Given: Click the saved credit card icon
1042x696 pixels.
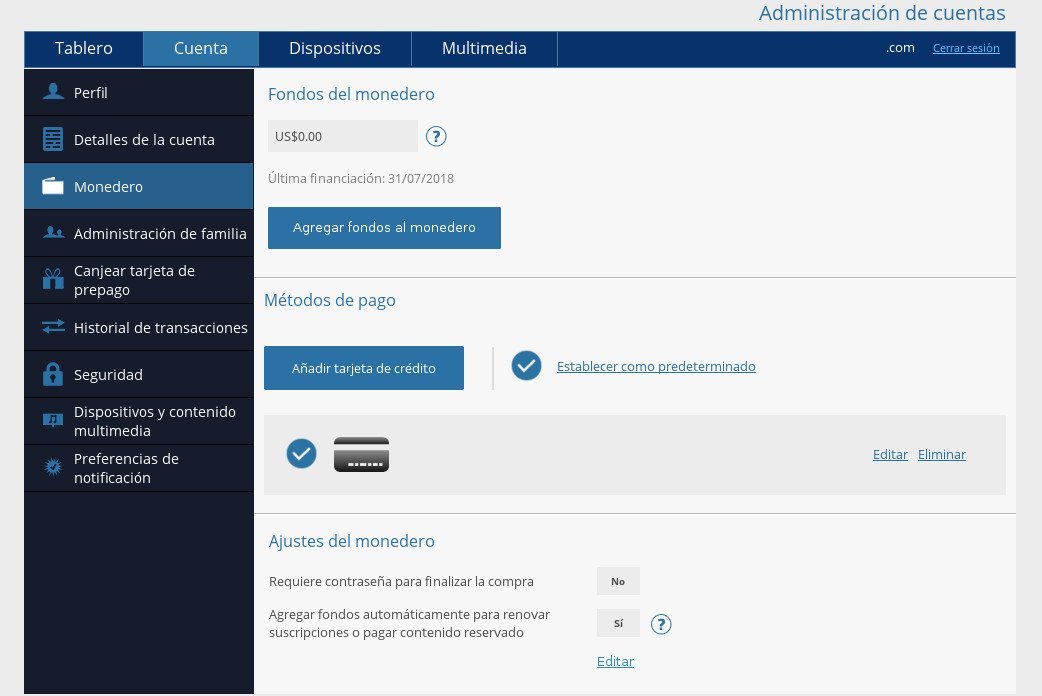Looking at the screenshot, I should point(362,455).
